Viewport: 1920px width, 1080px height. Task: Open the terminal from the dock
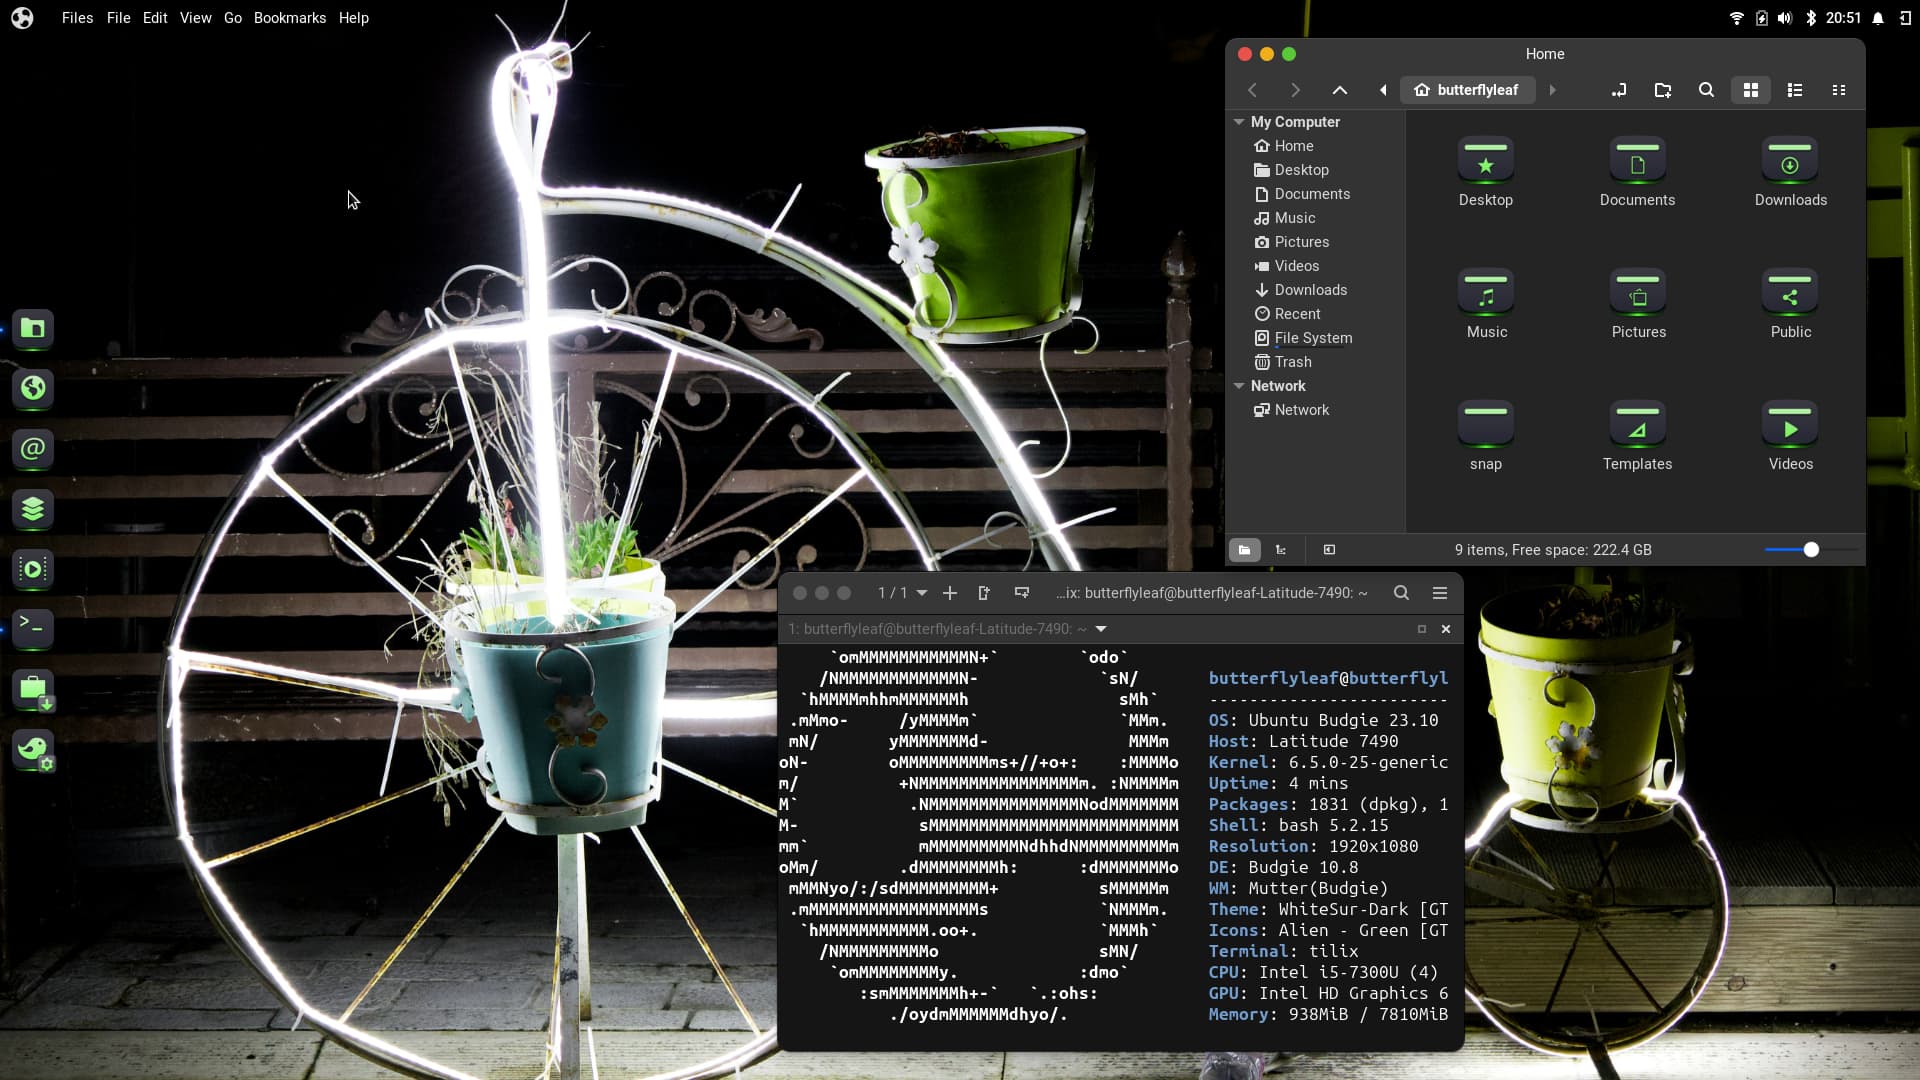[33, 628]
